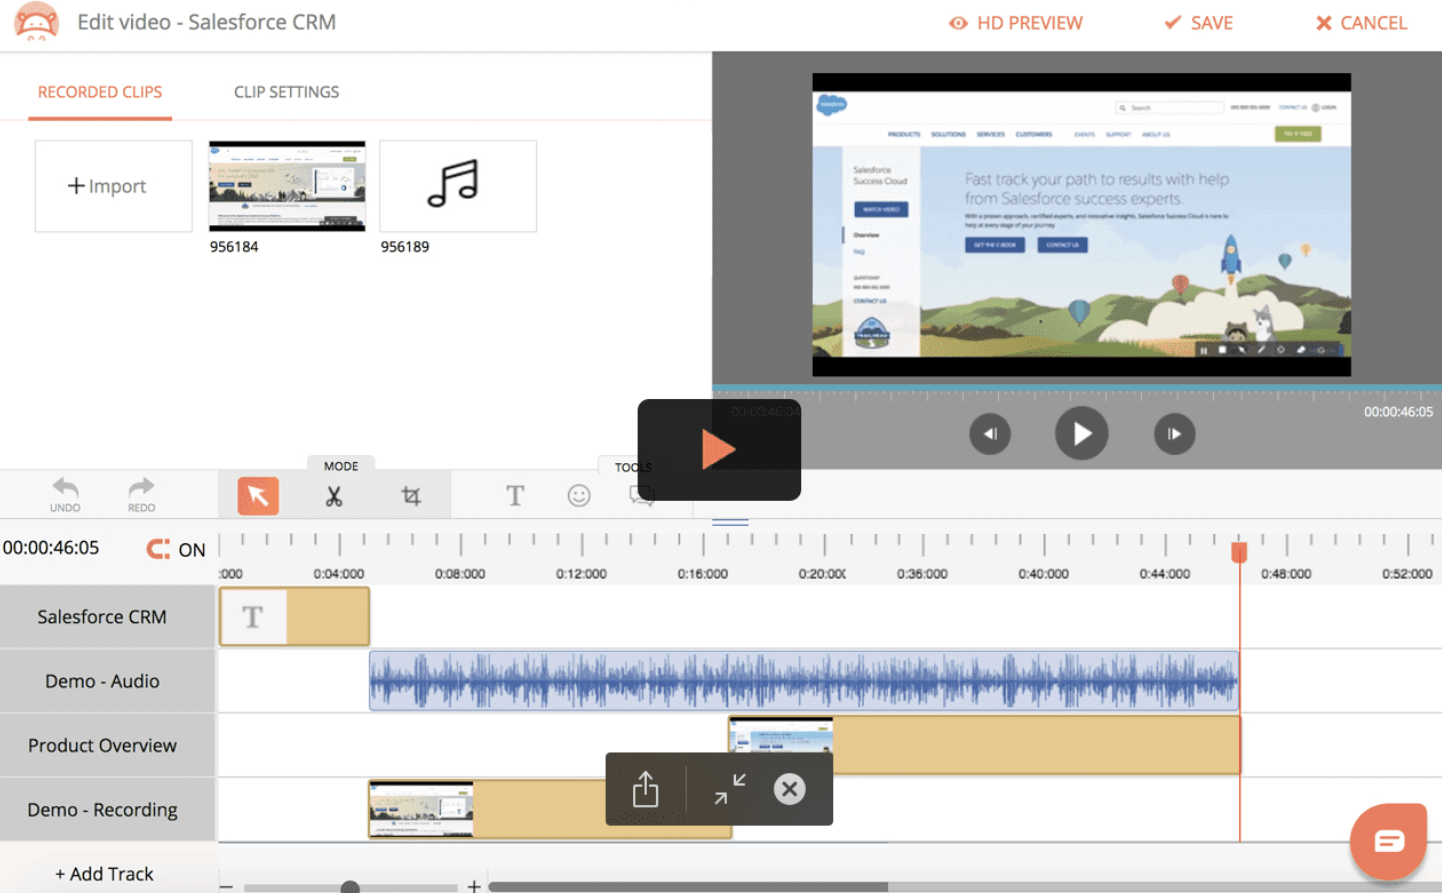The height and width of the screenshot is (893, 1442).
Task: Activate the crop mode tool
Action: pyautogui.click(x=411, y=495)
